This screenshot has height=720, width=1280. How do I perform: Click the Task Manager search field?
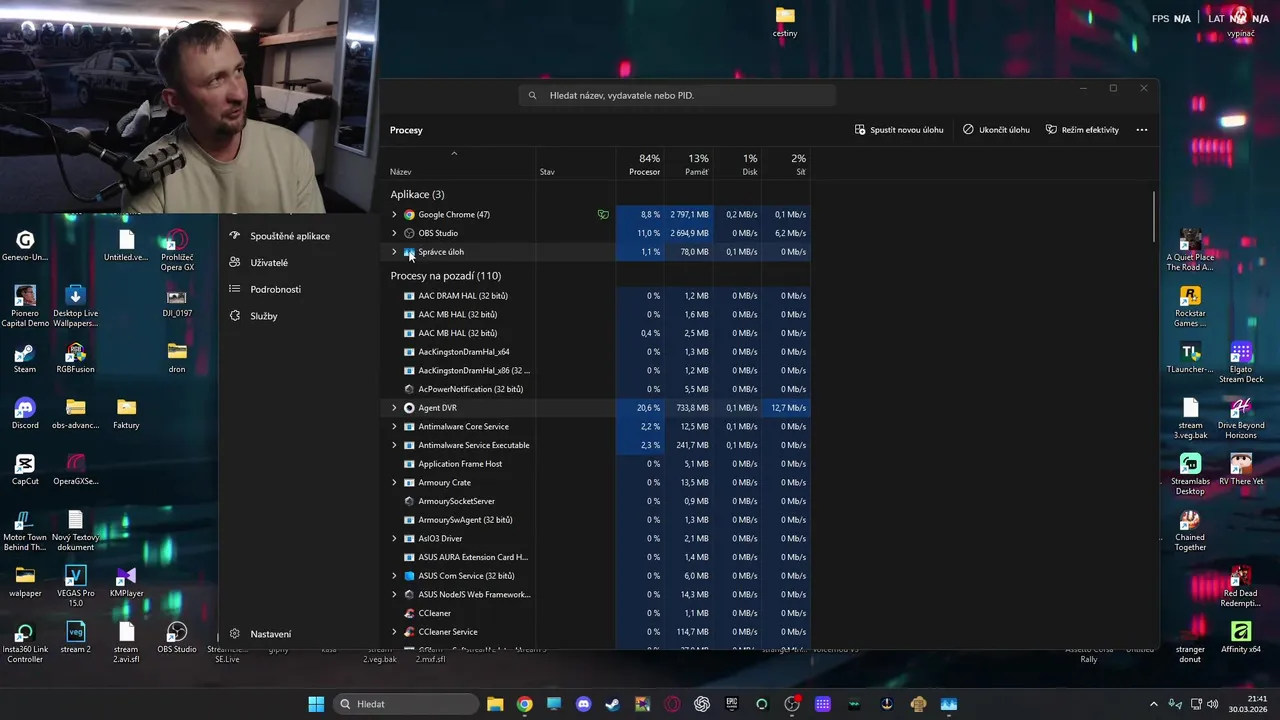point(677,95)
